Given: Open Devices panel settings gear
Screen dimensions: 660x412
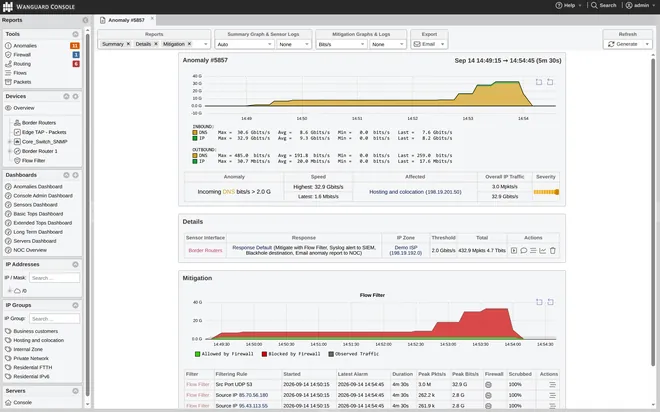Looking at the screenshot, I should 75,96.
